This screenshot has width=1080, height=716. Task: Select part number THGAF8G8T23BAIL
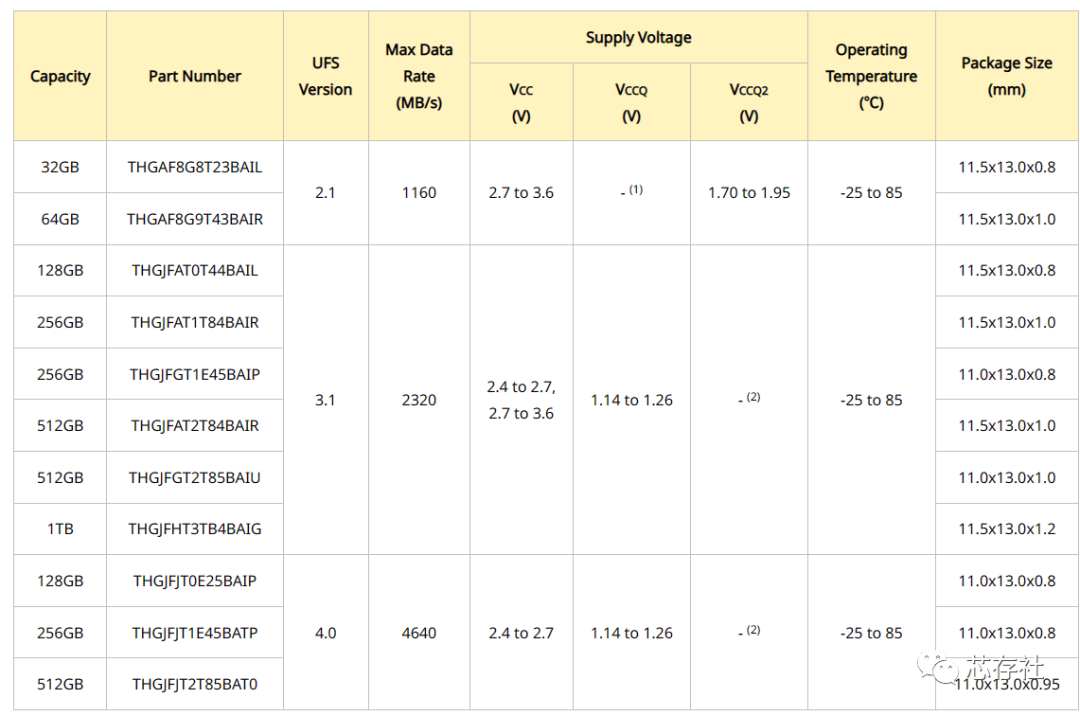point(195,167)
